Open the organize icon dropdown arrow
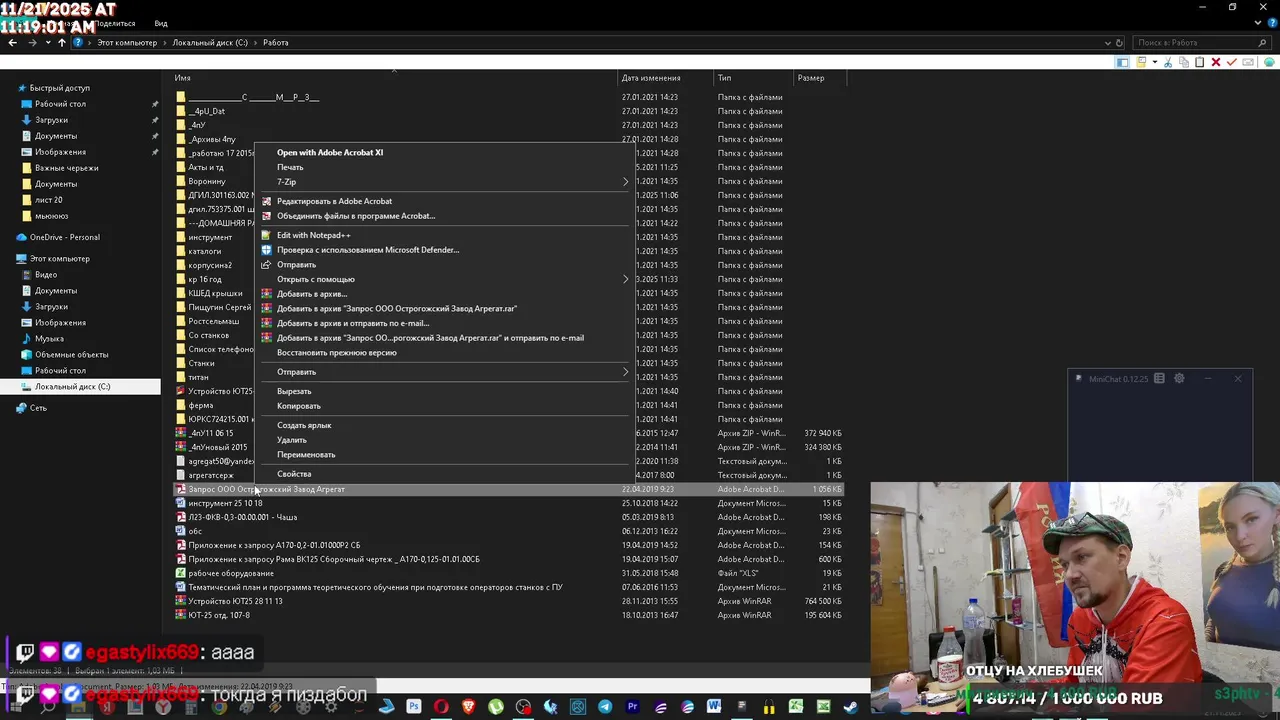 [1155, 62]
